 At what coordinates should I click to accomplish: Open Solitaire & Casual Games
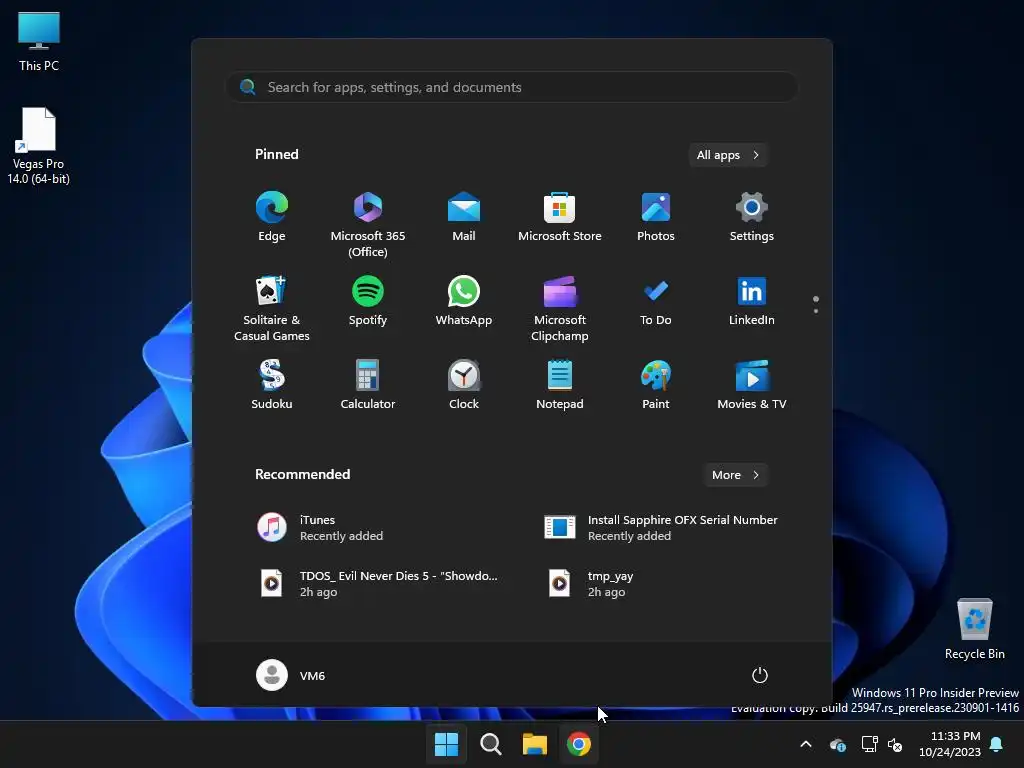pos(272,308)
